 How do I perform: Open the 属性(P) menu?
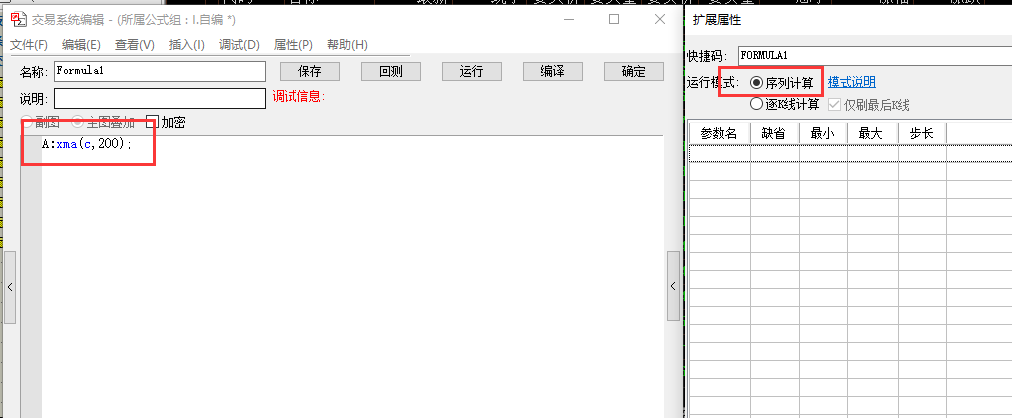point(293,45)
